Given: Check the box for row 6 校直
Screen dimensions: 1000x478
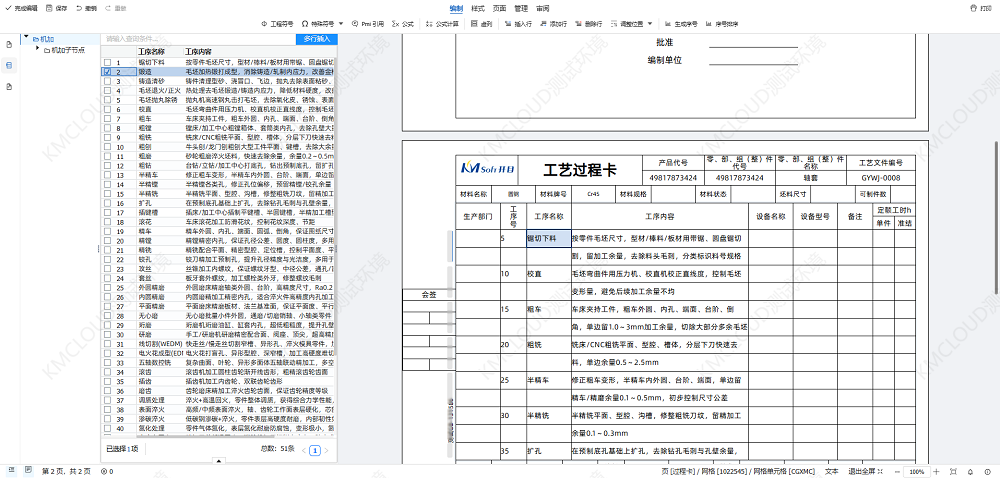Looking at the screenshot, I should point(107,110).
